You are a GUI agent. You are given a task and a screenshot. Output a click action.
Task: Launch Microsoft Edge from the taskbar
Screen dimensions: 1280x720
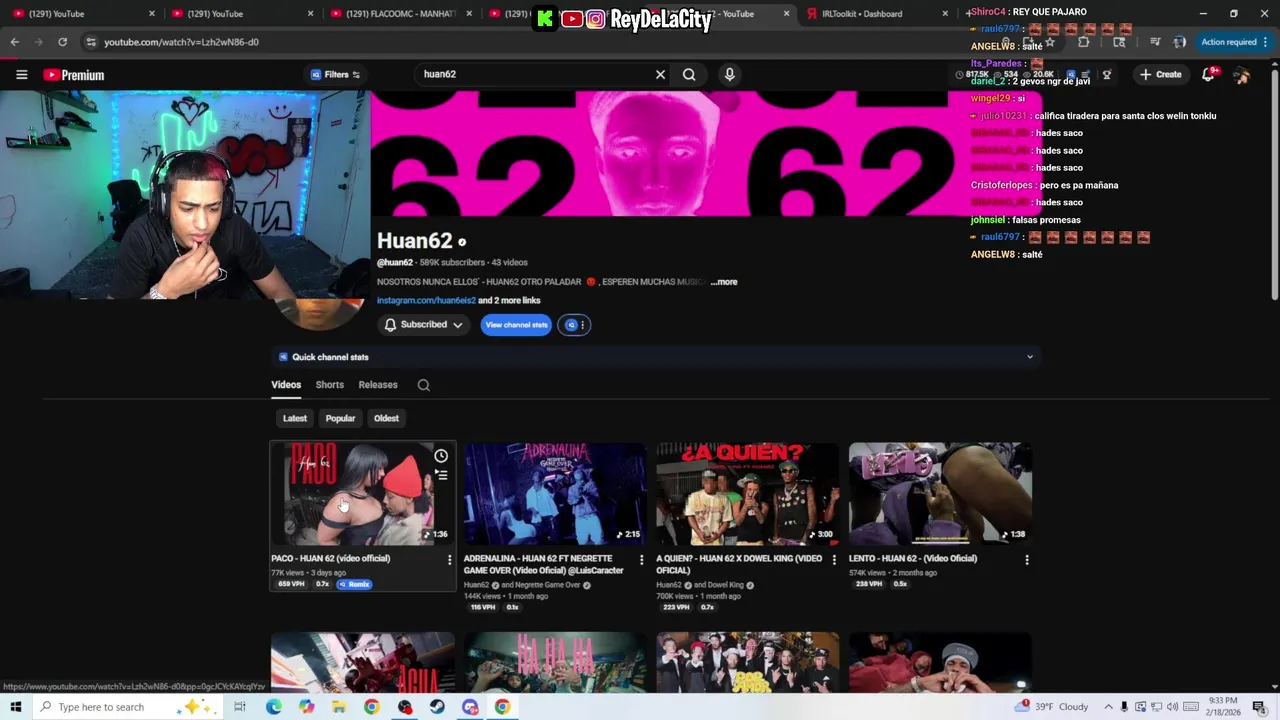[x=273, y=707]
